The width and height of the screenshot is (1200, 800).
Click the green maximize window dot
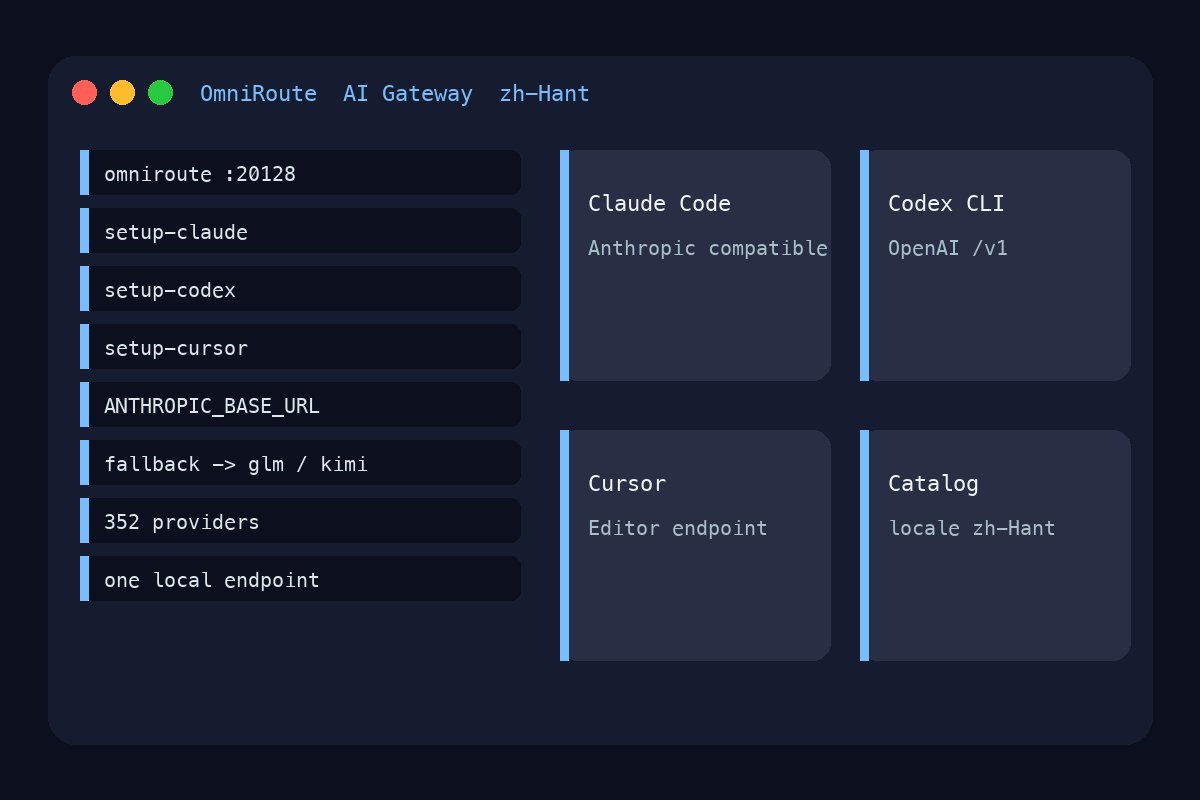pyautogui.click(x=160, y=92)
